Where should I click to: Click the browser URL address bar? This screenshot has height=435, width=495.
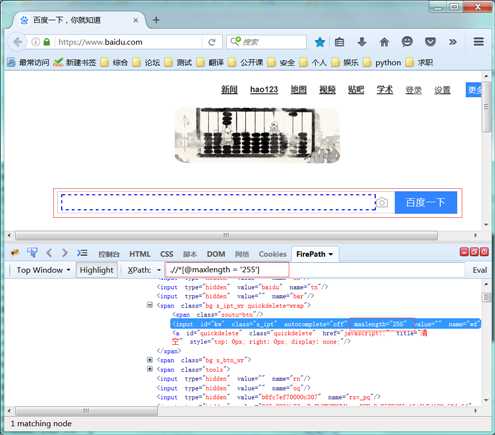tap(128, 42)
